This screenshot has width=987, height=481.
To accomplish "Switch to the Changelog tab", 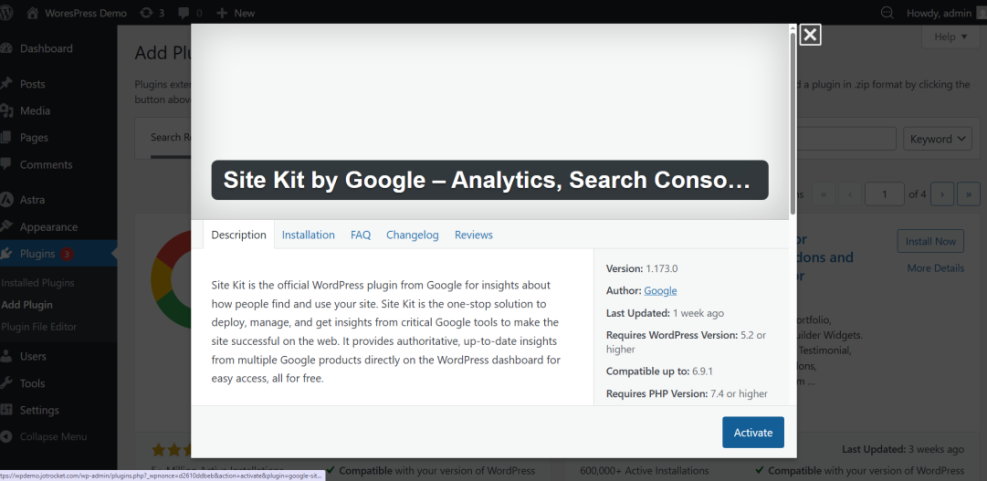I will 412,235.
